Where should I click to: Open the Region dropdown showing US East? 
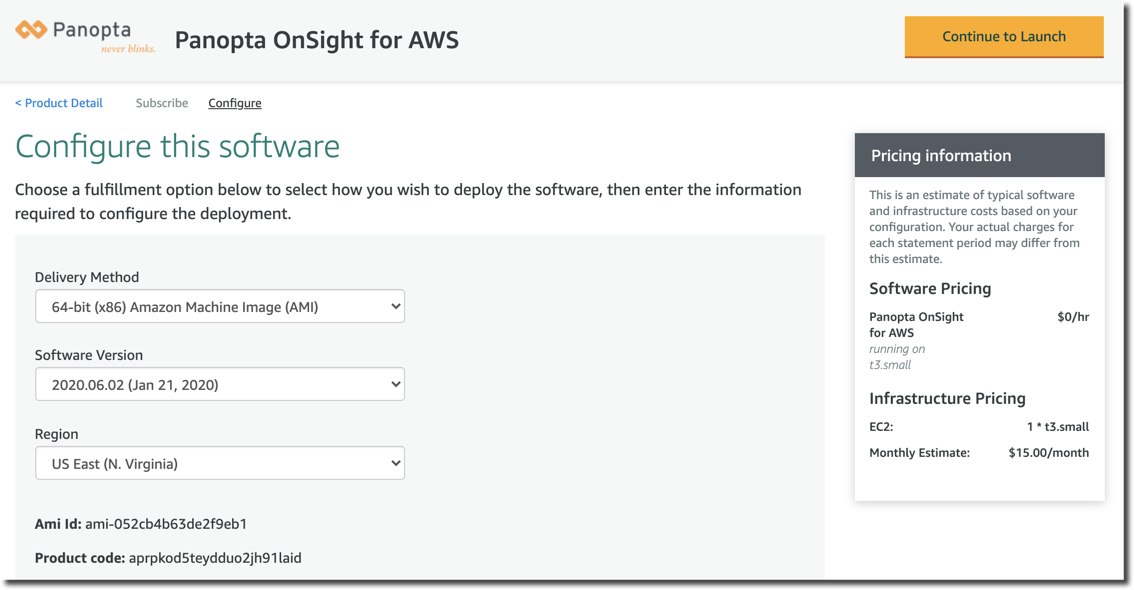220,463
